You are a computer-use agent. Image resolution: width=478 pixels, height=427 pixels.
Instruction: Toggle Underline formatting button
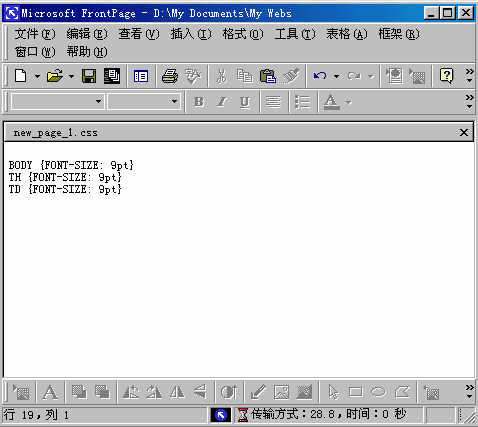245,102
